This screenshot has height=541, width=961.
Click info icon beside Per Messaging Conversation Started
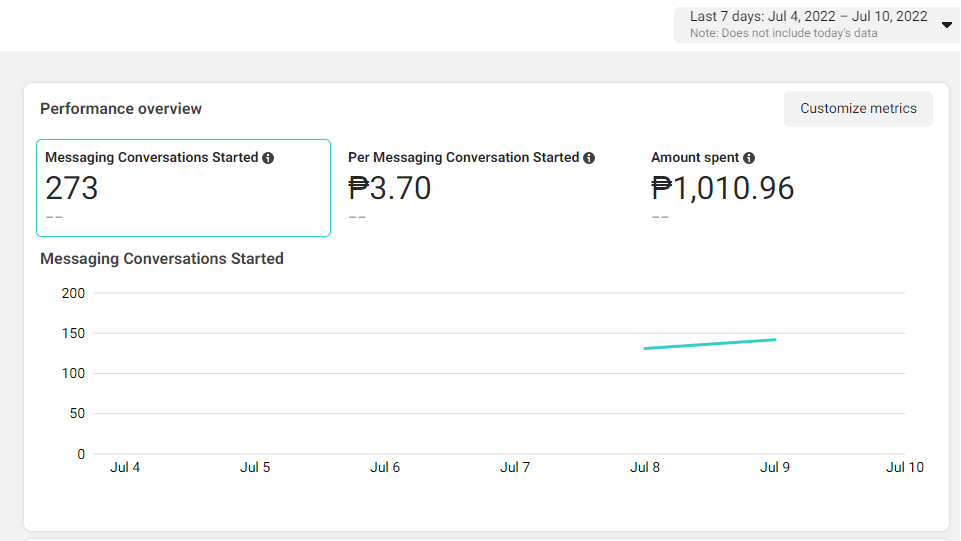[x=589, y=158]
